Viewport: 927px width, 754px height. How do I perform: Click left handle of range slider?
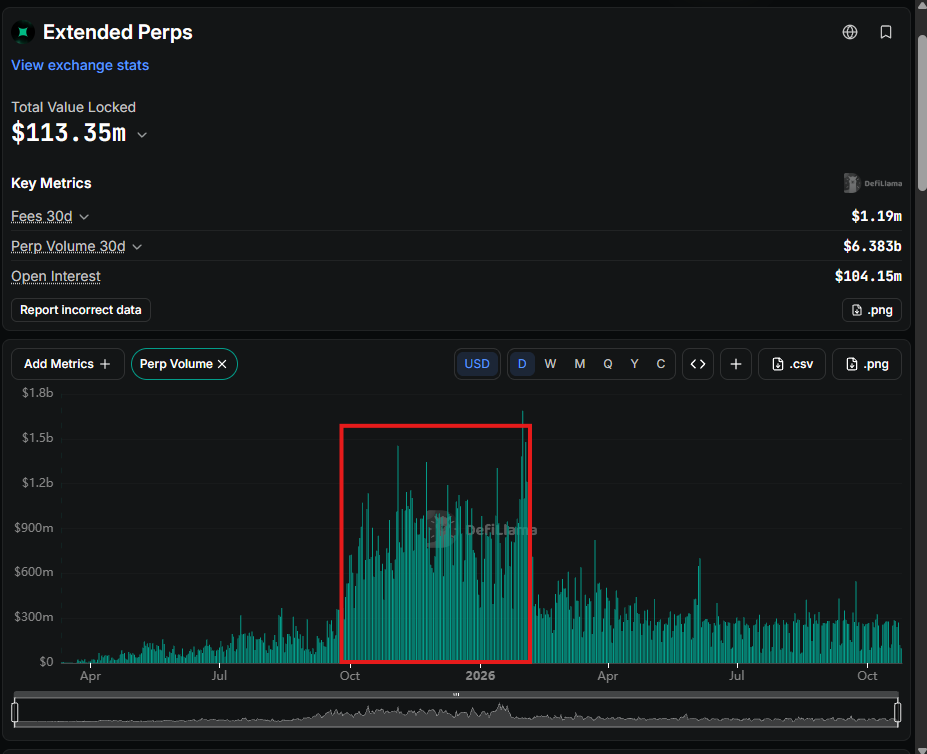pyautogui.click(x=15, y=712)
